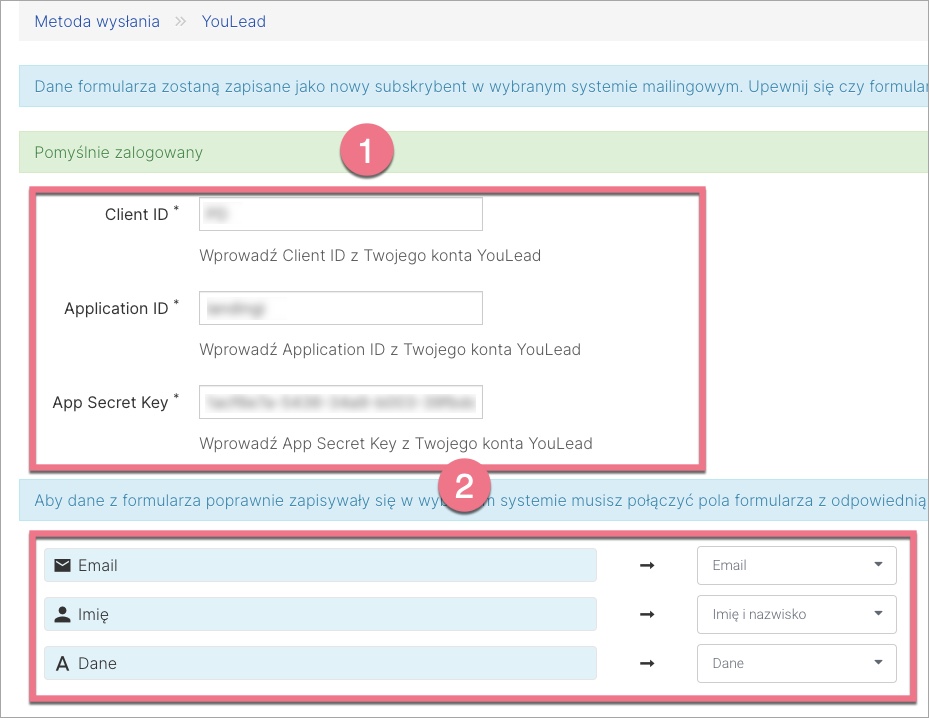Image resolution: width=929 pixels, height=718 pixels.
Task: Go to 'Metoda wysłania' breadcrumb
Action: point(97,21)
